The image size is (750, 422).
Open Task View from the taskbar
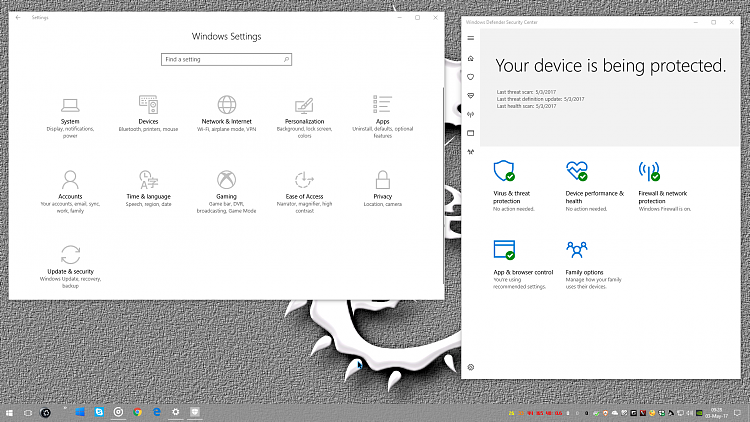click(28, 412)
